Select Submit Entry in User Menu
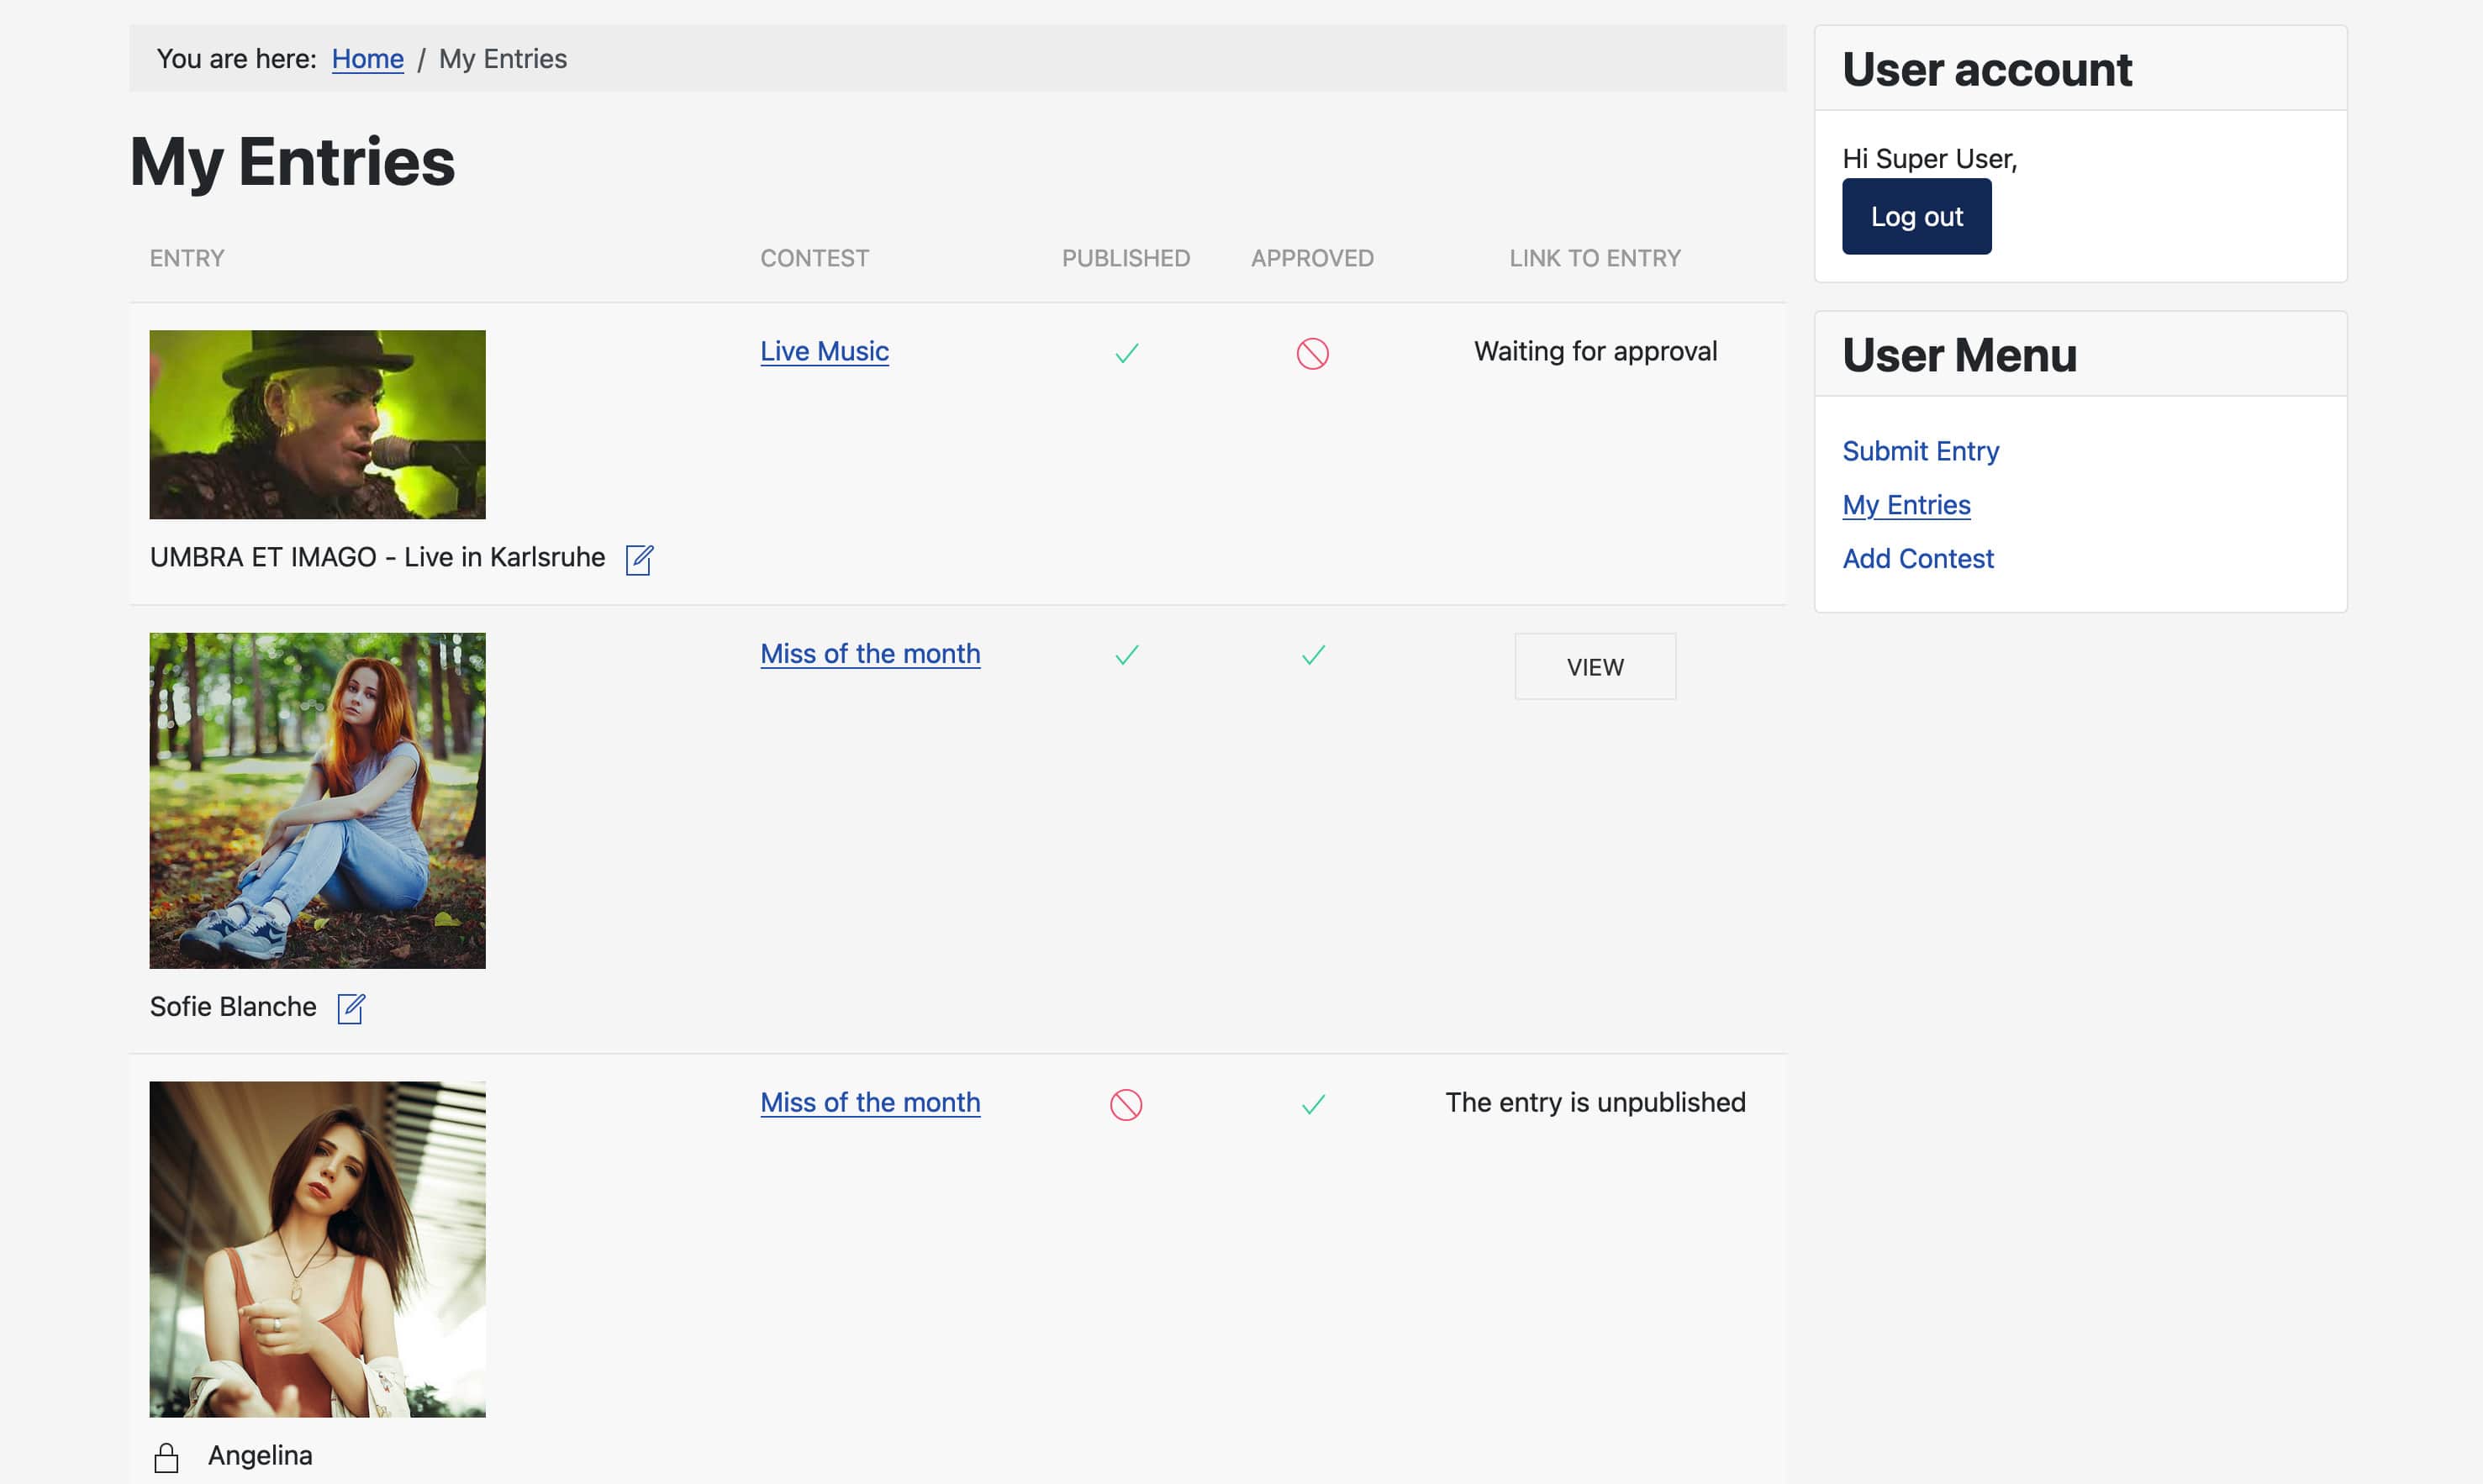The image size is (2483, 1484). pyautogui.click(x=1920, y=451)
